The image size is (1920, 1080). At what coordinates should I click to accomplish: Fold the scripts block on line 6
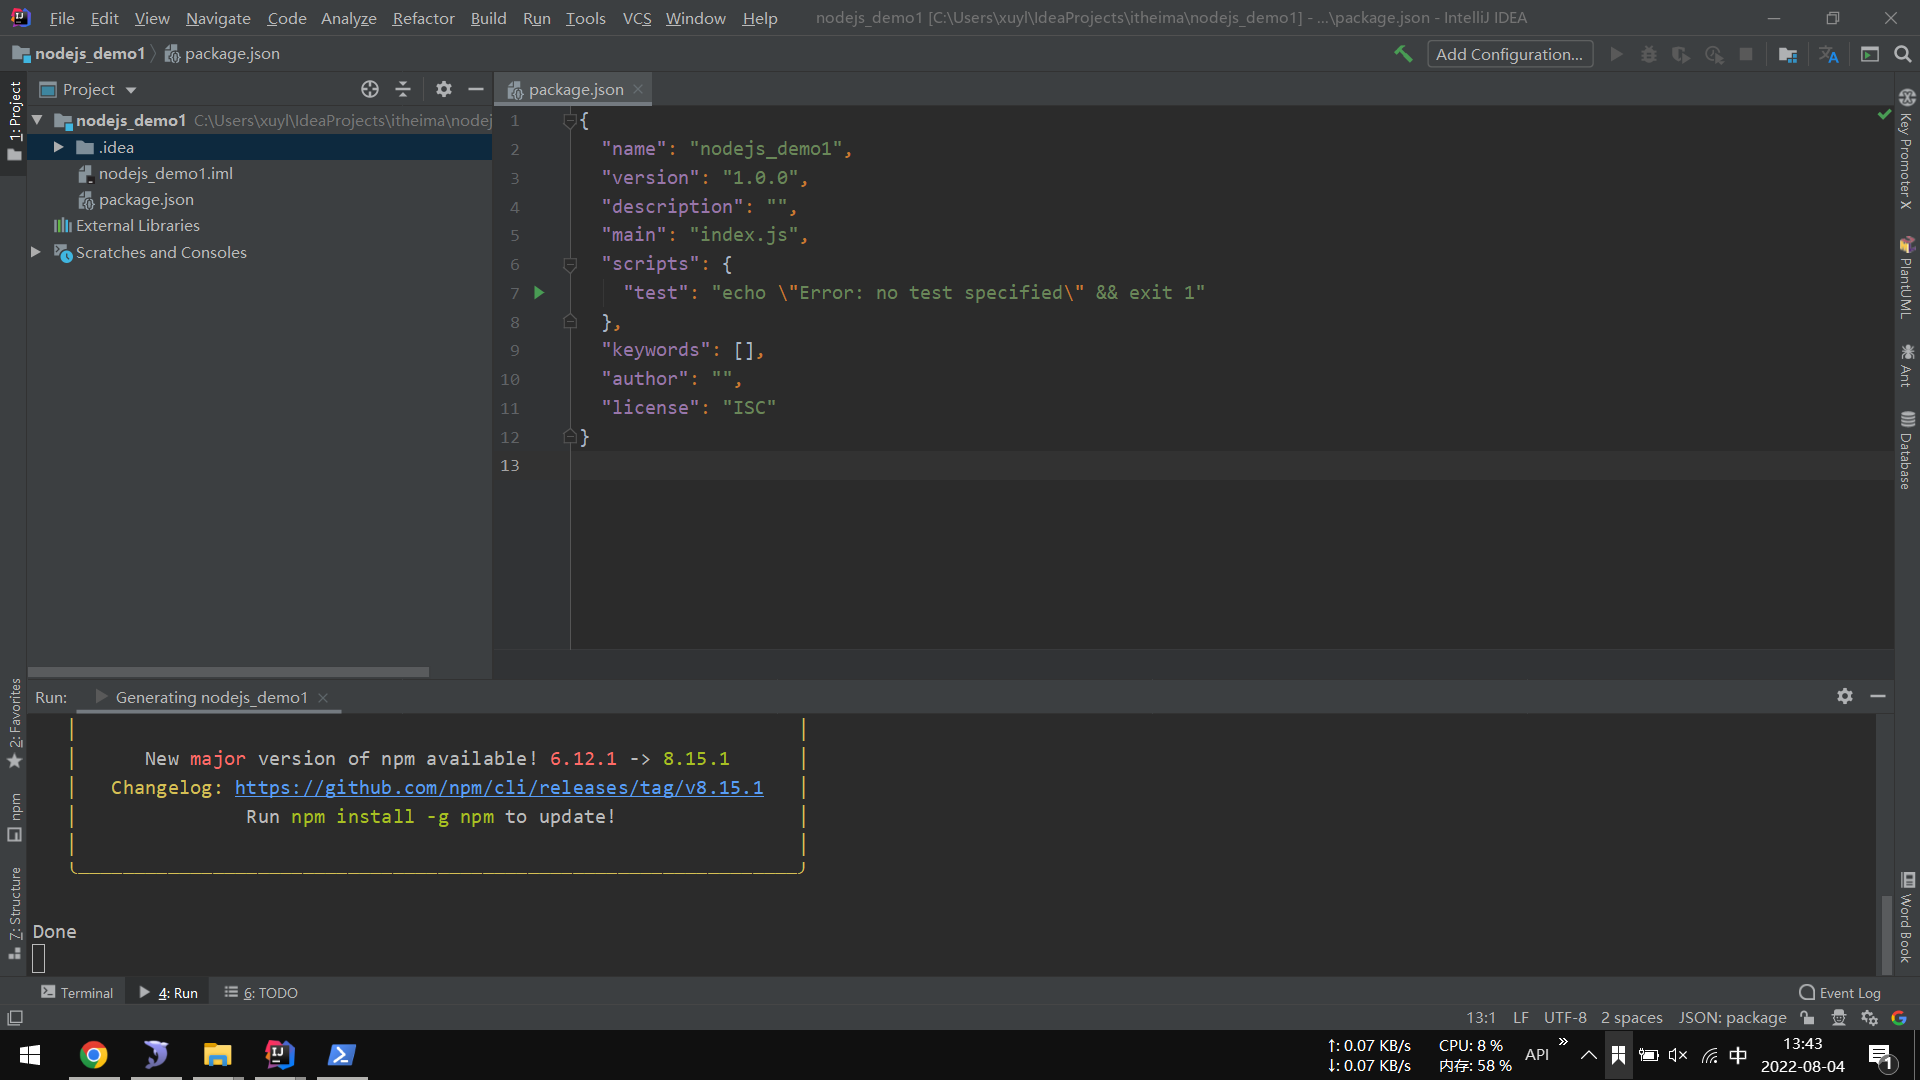(570, 264)
